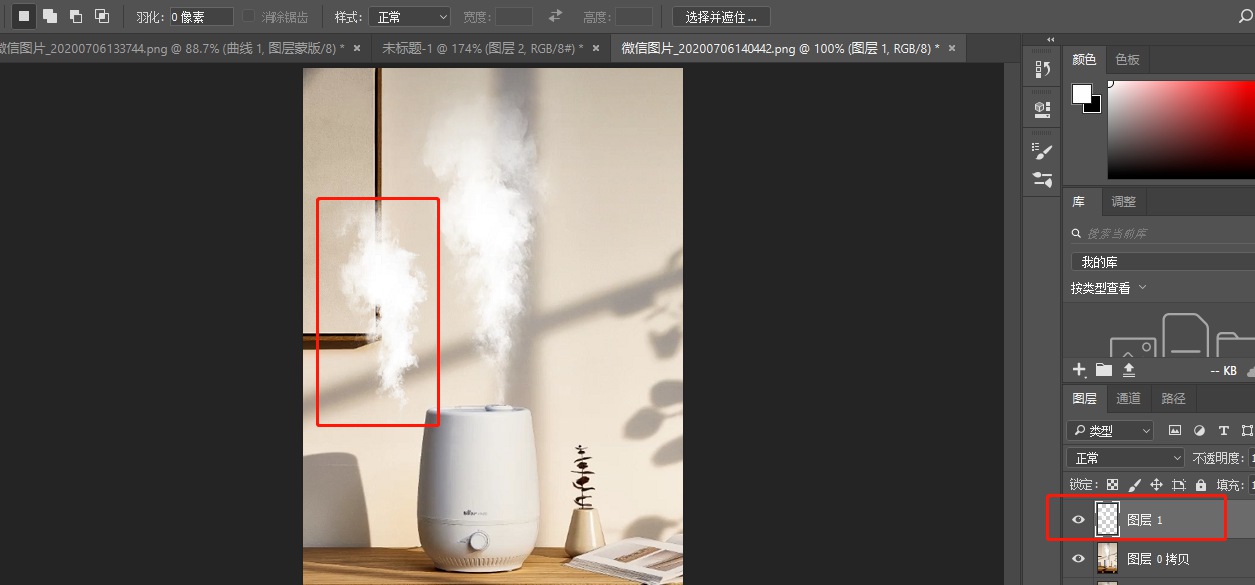Click the lock-all padlock icon
The image size is (1255, 585).
1201,484
